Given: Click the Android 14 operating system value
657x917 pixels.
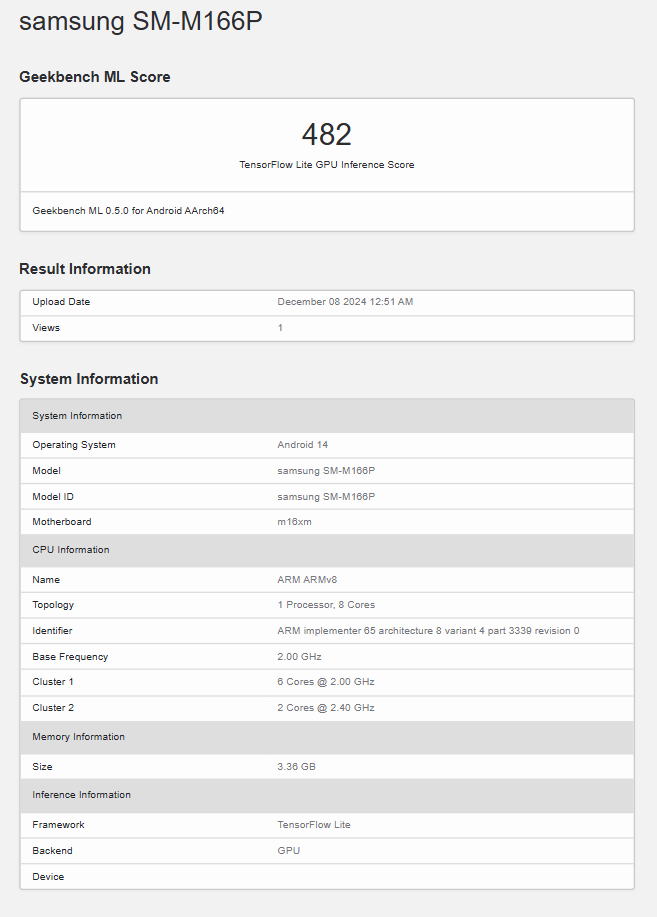Looking at the screenshot, I should (x=303, y=445).
